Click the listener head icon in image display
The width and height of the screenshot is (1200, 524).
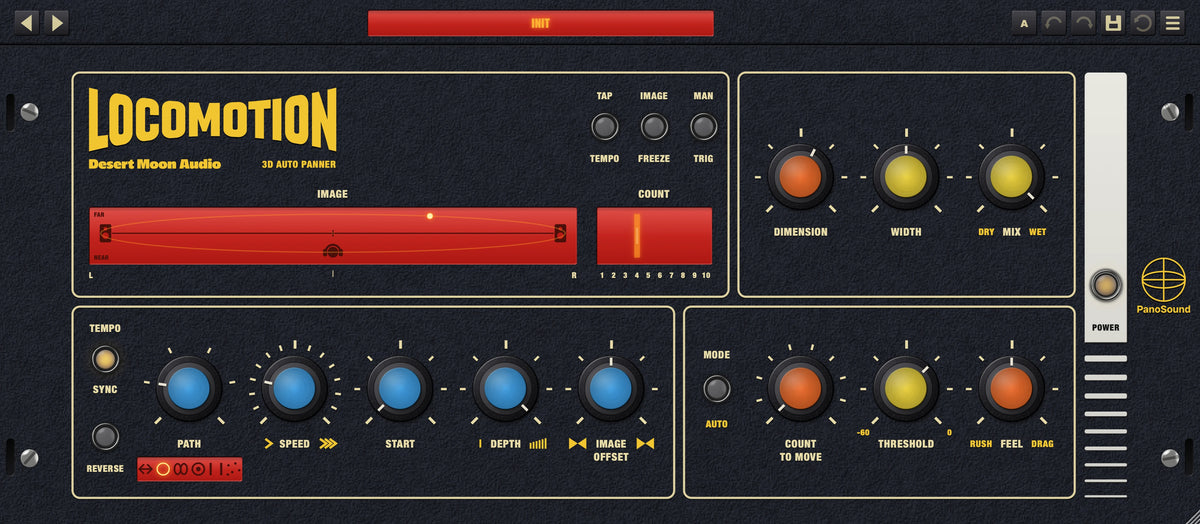click(333, 250)
